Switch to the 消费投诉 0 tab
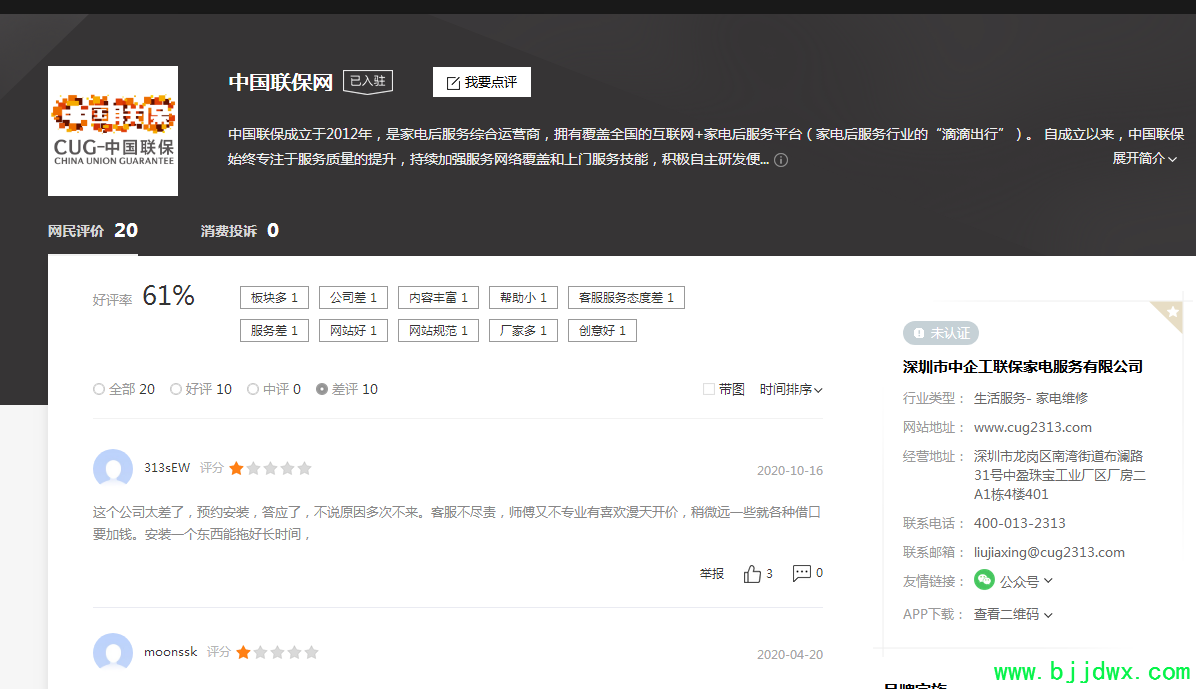Screen dimensions: 1196x689 point(240,230)
